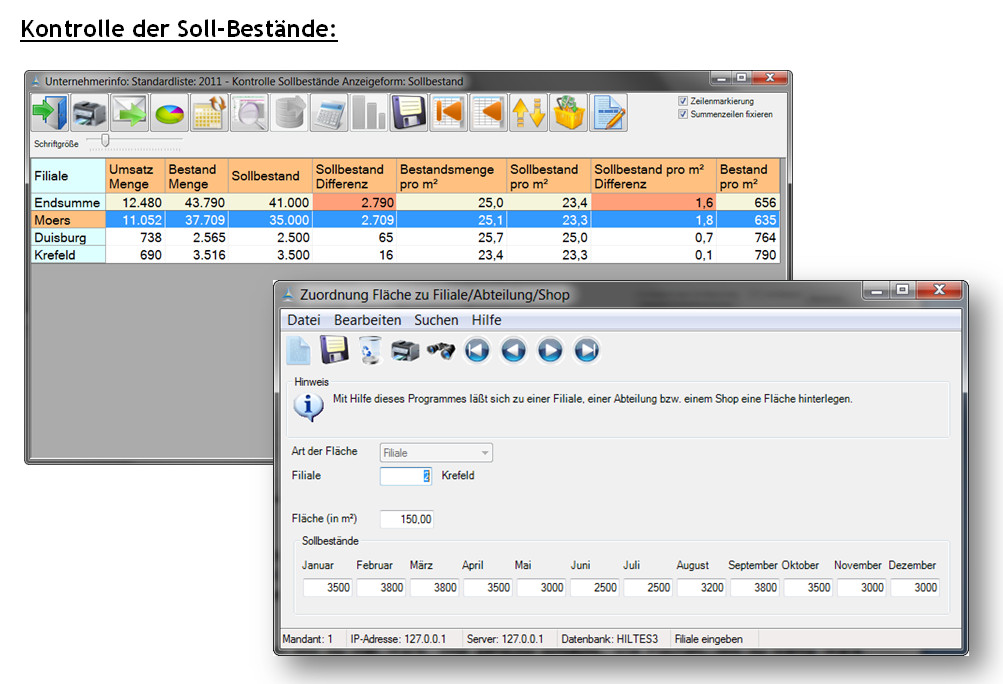The width and height of the screenshot is (1003, 684).
Task: Adjust the Schriftgröße slider
Action: tap(105, 141)
